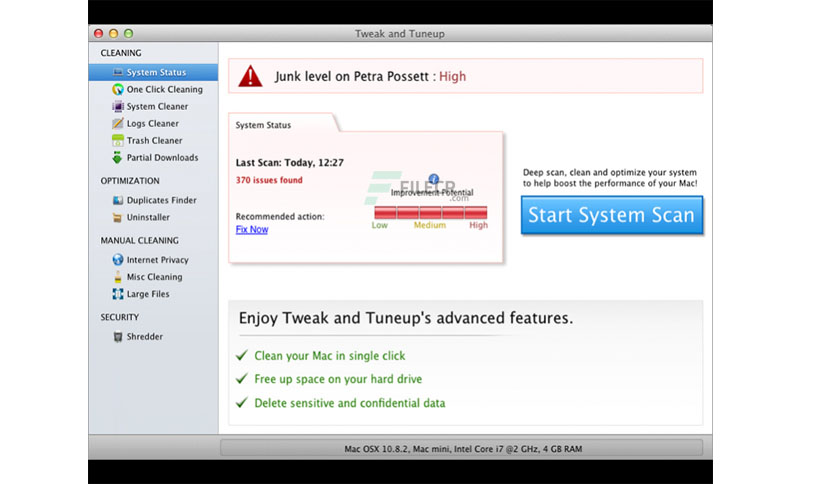Click the Fix Now link
Viewport: 836px width, 484px height.
[x=252, y=229]
